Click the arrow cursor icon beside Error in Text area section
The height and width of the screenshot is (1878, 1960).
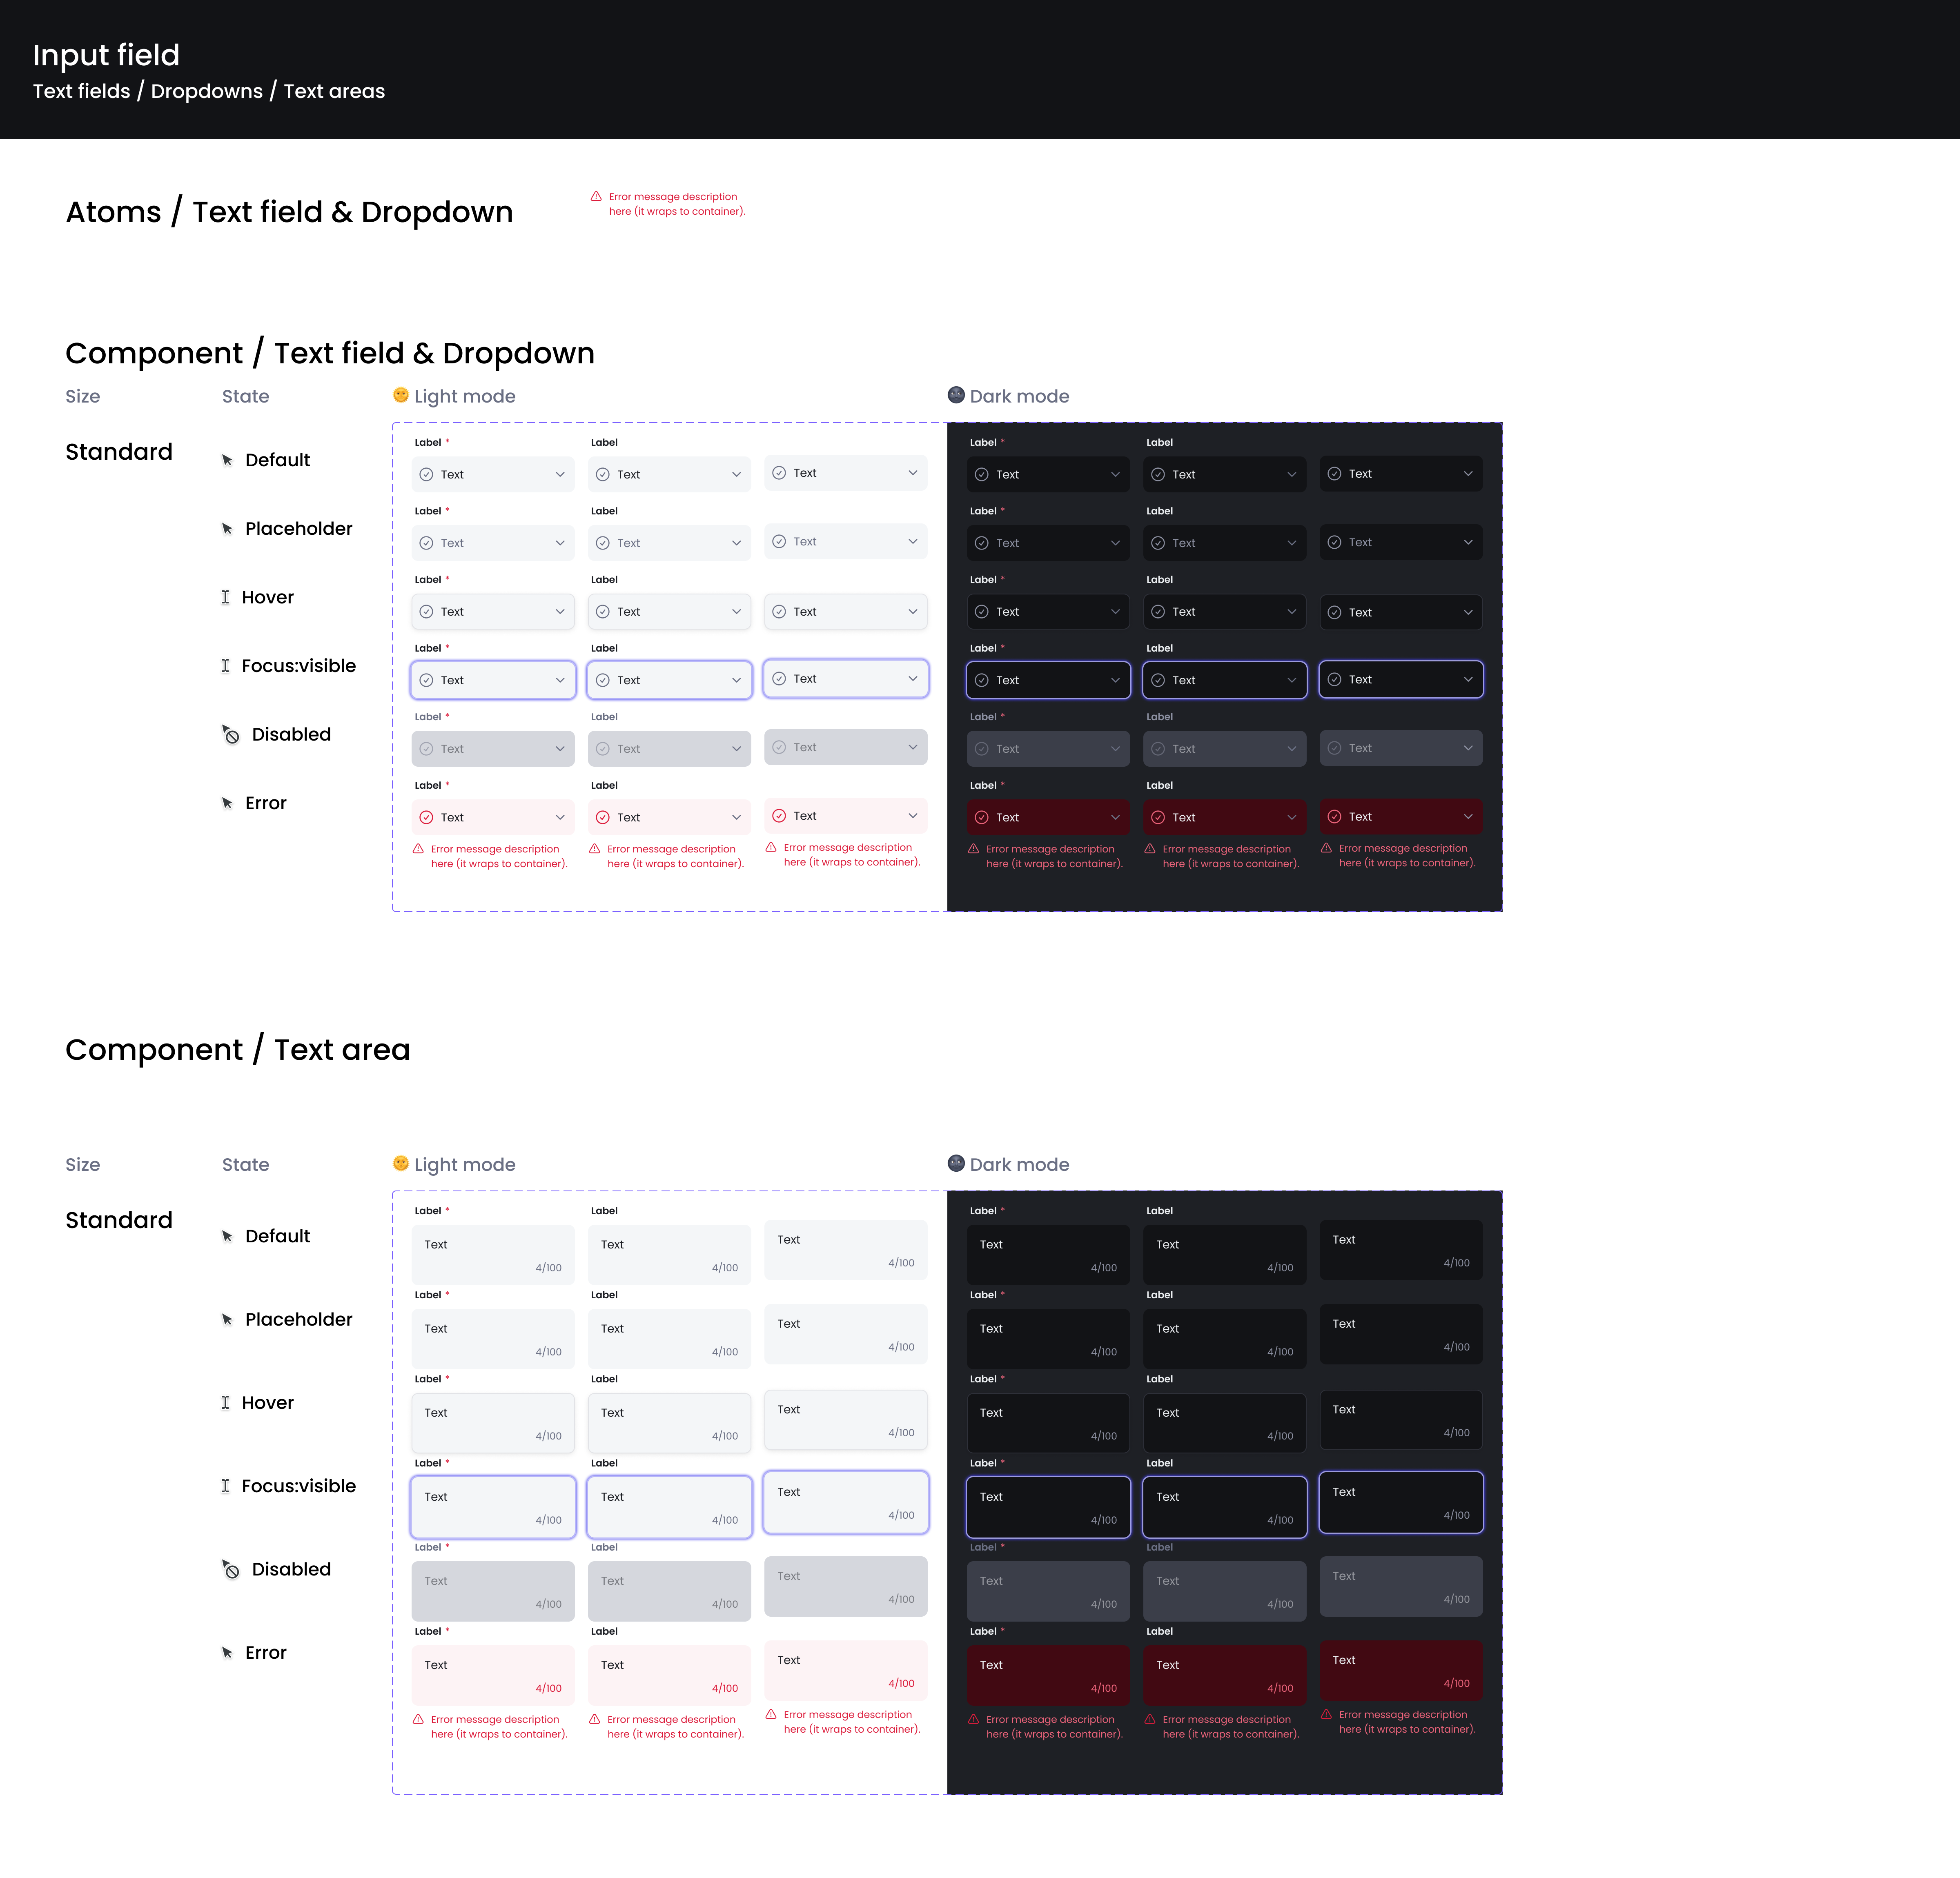click(227, 1653)
